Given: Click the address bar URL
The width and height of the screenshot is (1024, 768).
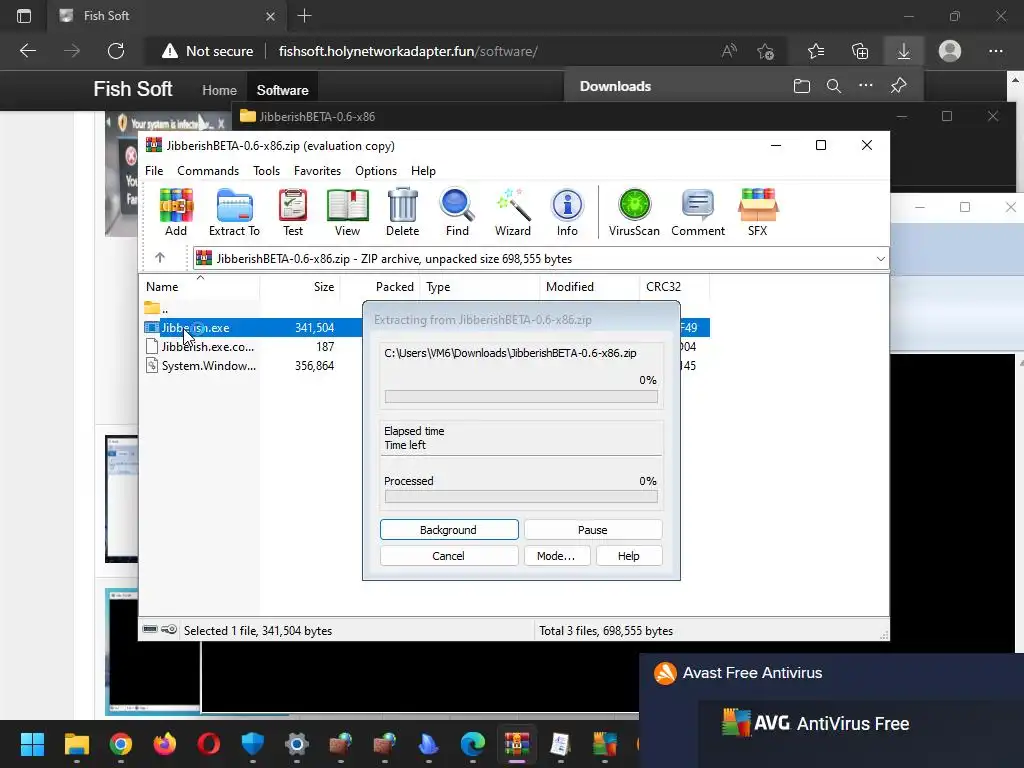Looking at the screenshot, I should click(x=408, y=51).
